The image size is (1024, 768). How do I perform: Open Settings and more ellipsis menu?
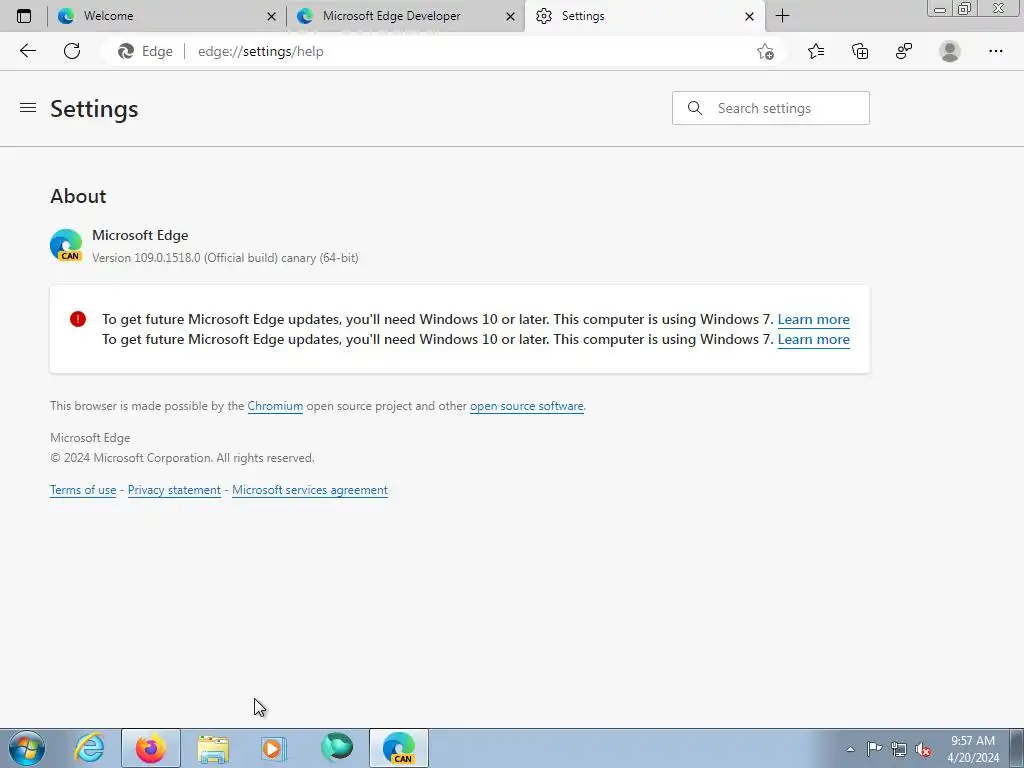point(995,51)
